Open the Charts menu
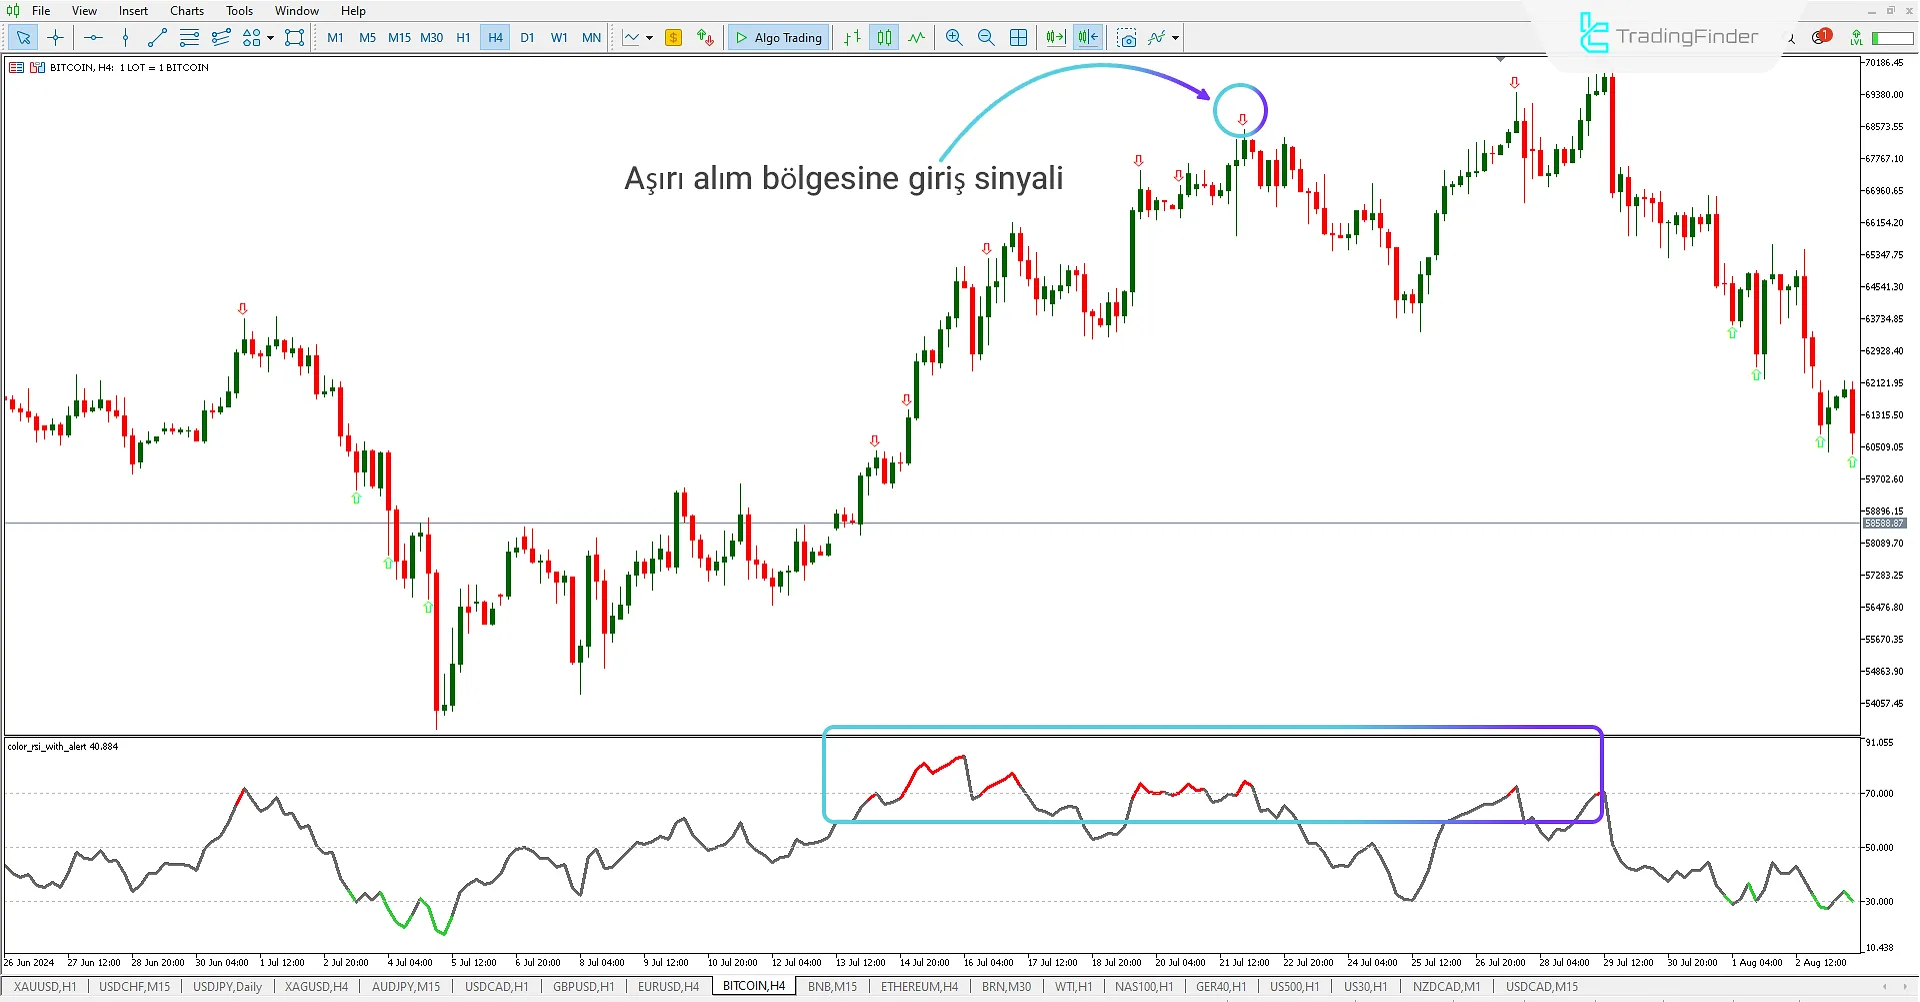 coord(186,11)
